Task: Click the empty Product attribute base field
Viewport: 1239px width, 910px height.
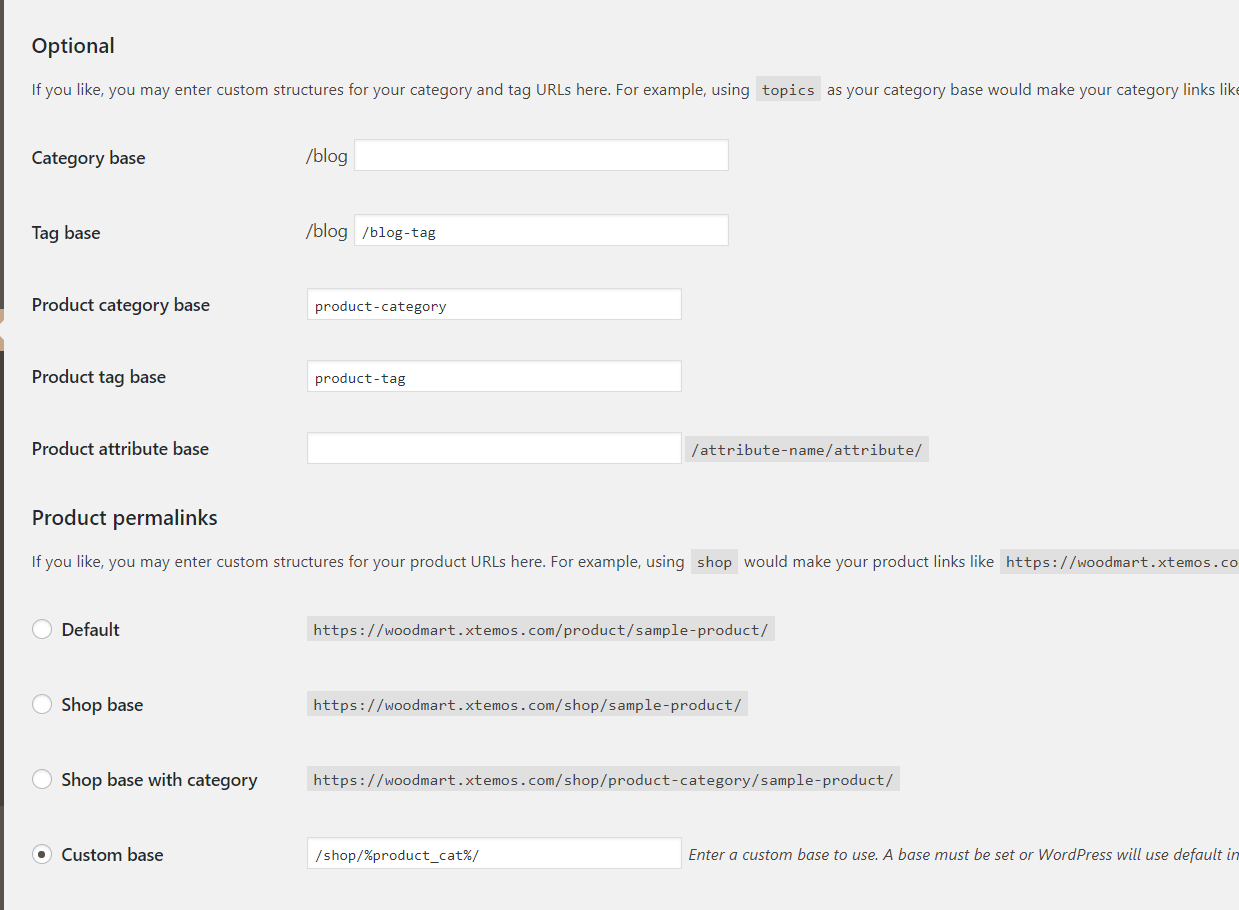Action: coord(494,448)
